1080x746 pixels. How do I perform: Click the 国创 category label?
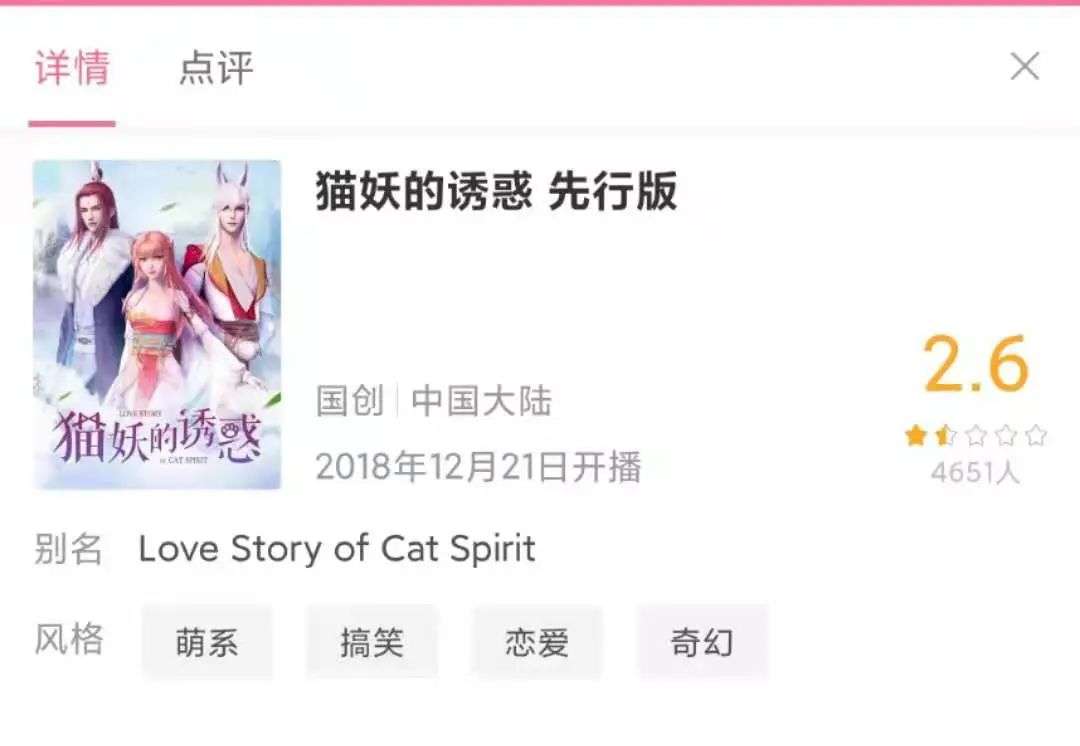tap(350, 400)
